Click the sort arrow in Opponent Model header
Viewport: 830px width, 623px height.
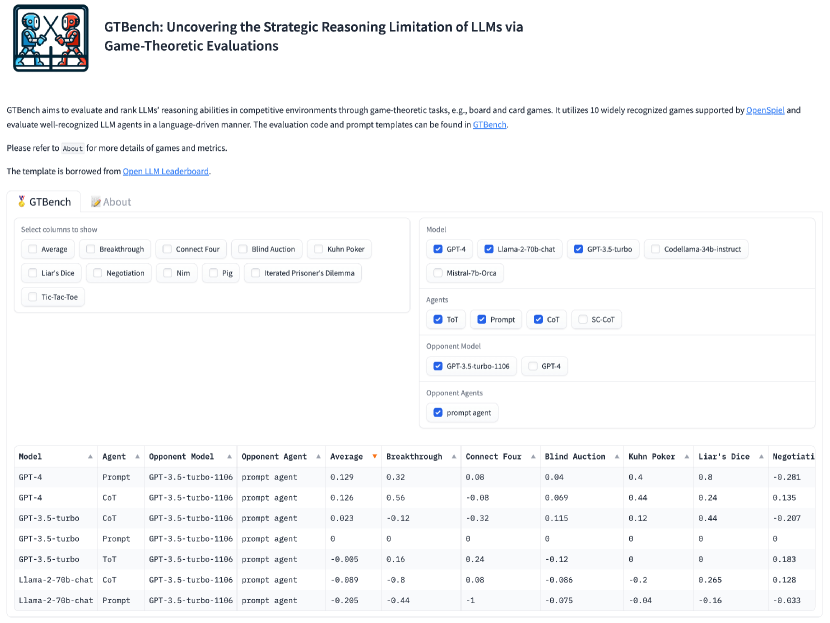pyautogui.click(x=227, y=457)
